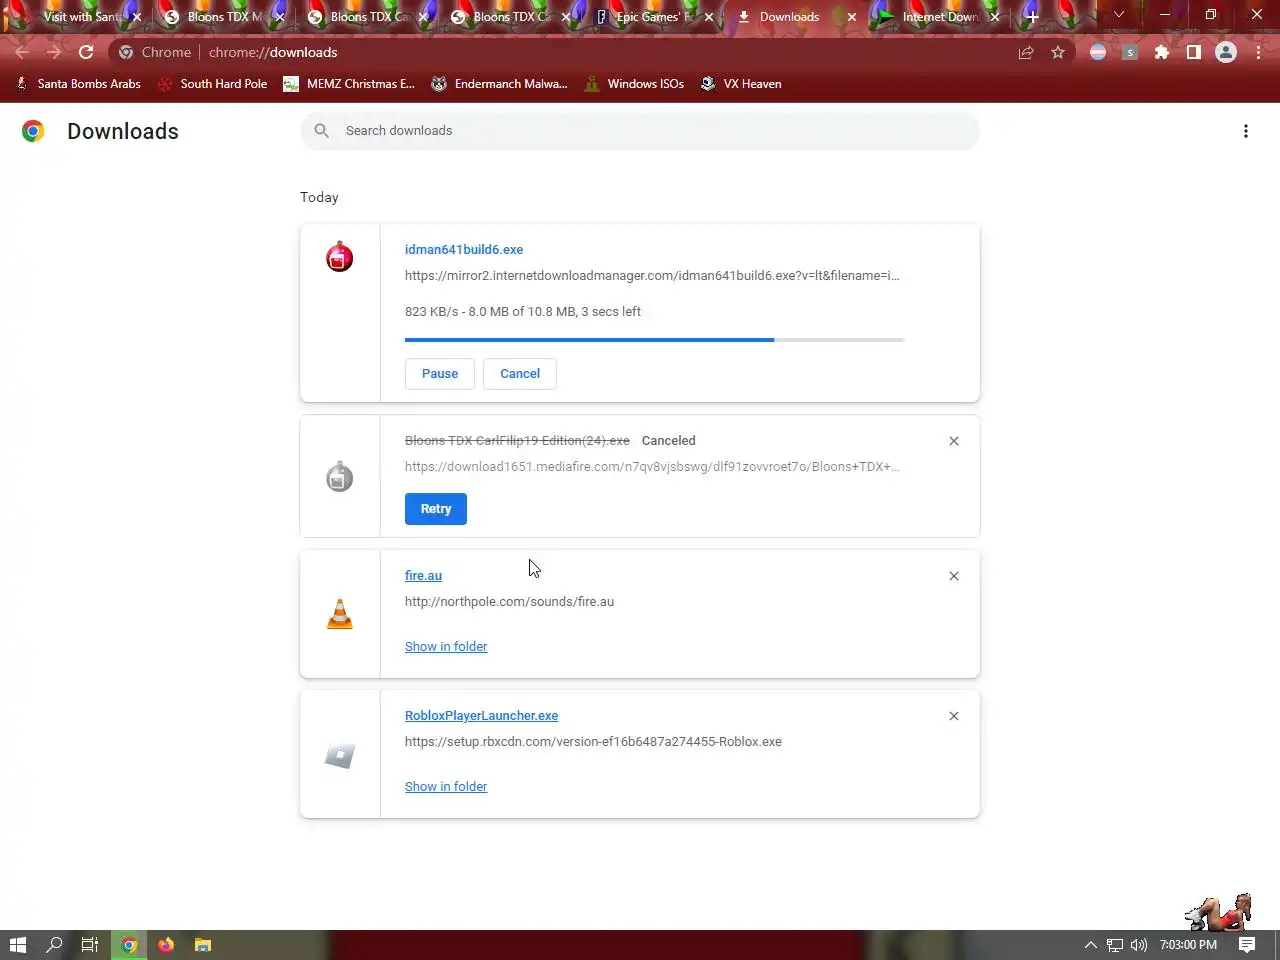The image size is (1280, 960).
Task: Focus the Search downloads field
Action: click(x=640, y=131)
